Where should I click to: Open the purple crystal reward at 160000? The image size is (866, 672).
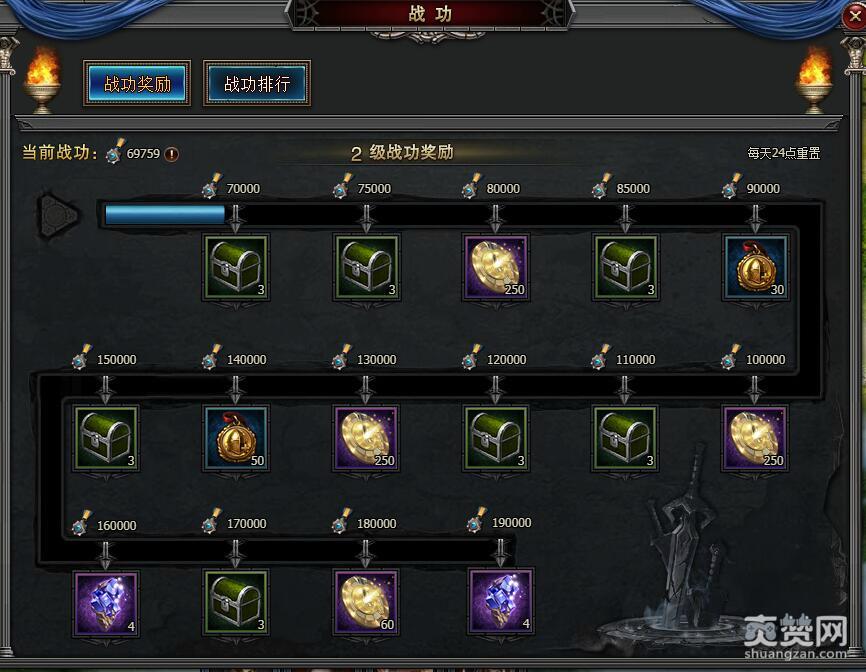click(105, 604)
